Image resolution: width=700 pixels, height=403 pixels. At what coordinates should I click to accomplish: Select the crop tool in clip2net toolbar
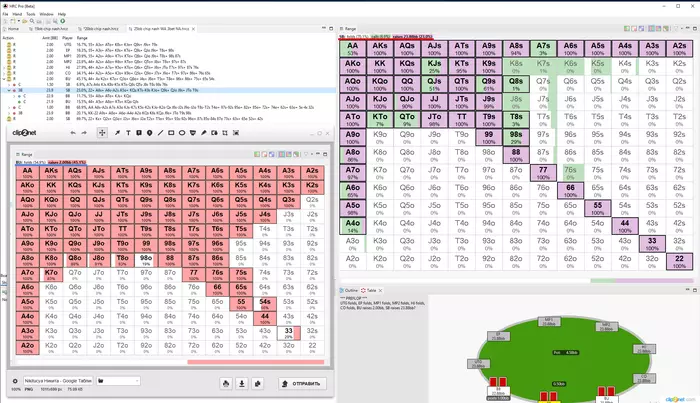[225, 133]
